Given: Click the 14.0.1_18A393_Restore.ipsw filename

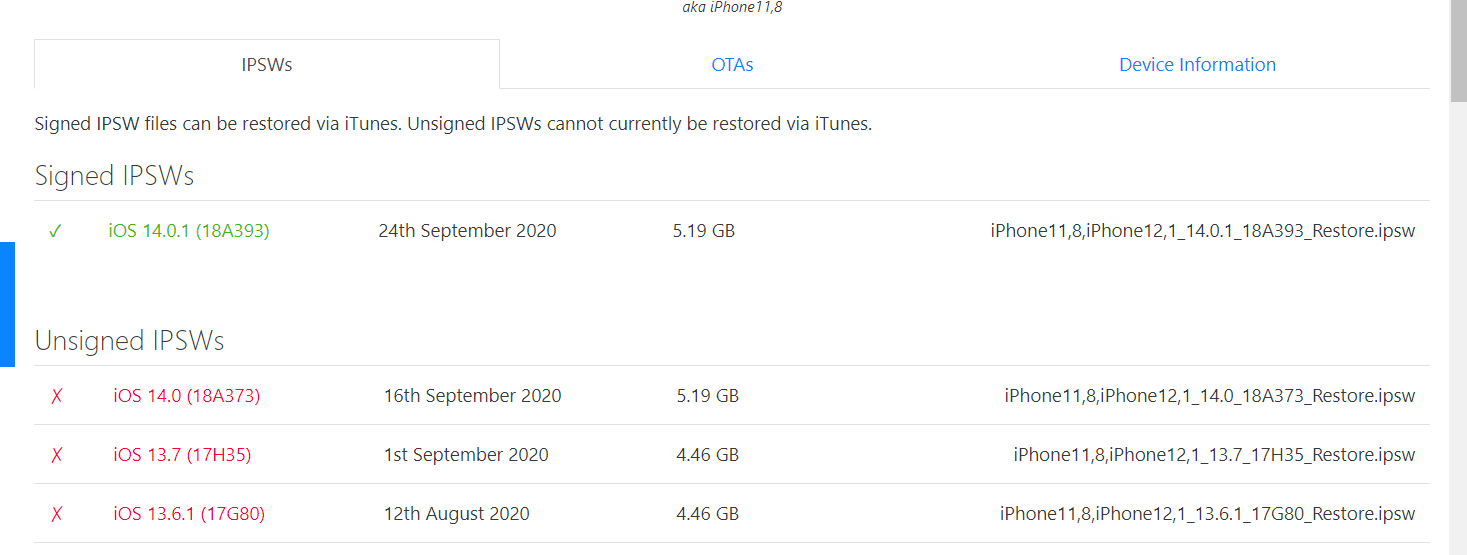Looking at the screenshot, I should (x=1203, y=231).
